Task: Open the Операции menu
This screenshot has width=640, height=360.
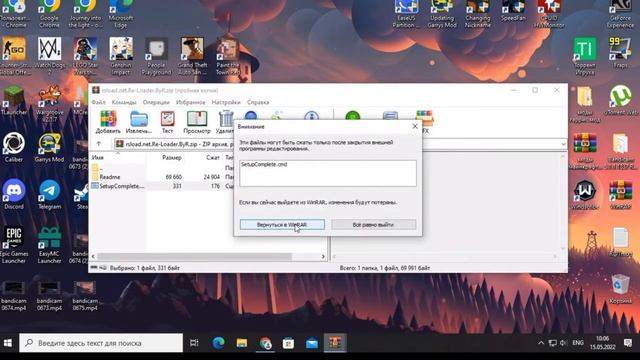Action: (x=156, y=102)
